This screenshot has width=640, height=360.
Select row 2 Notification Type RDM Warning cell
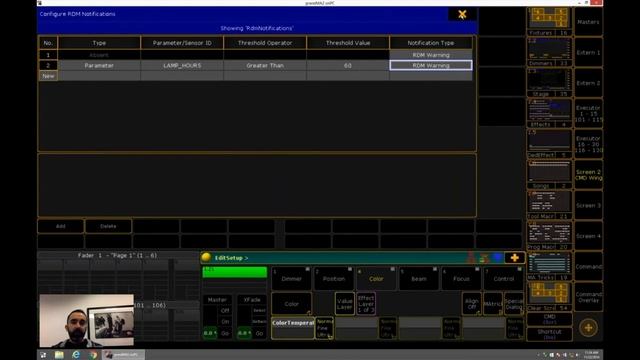click(431, 65)
